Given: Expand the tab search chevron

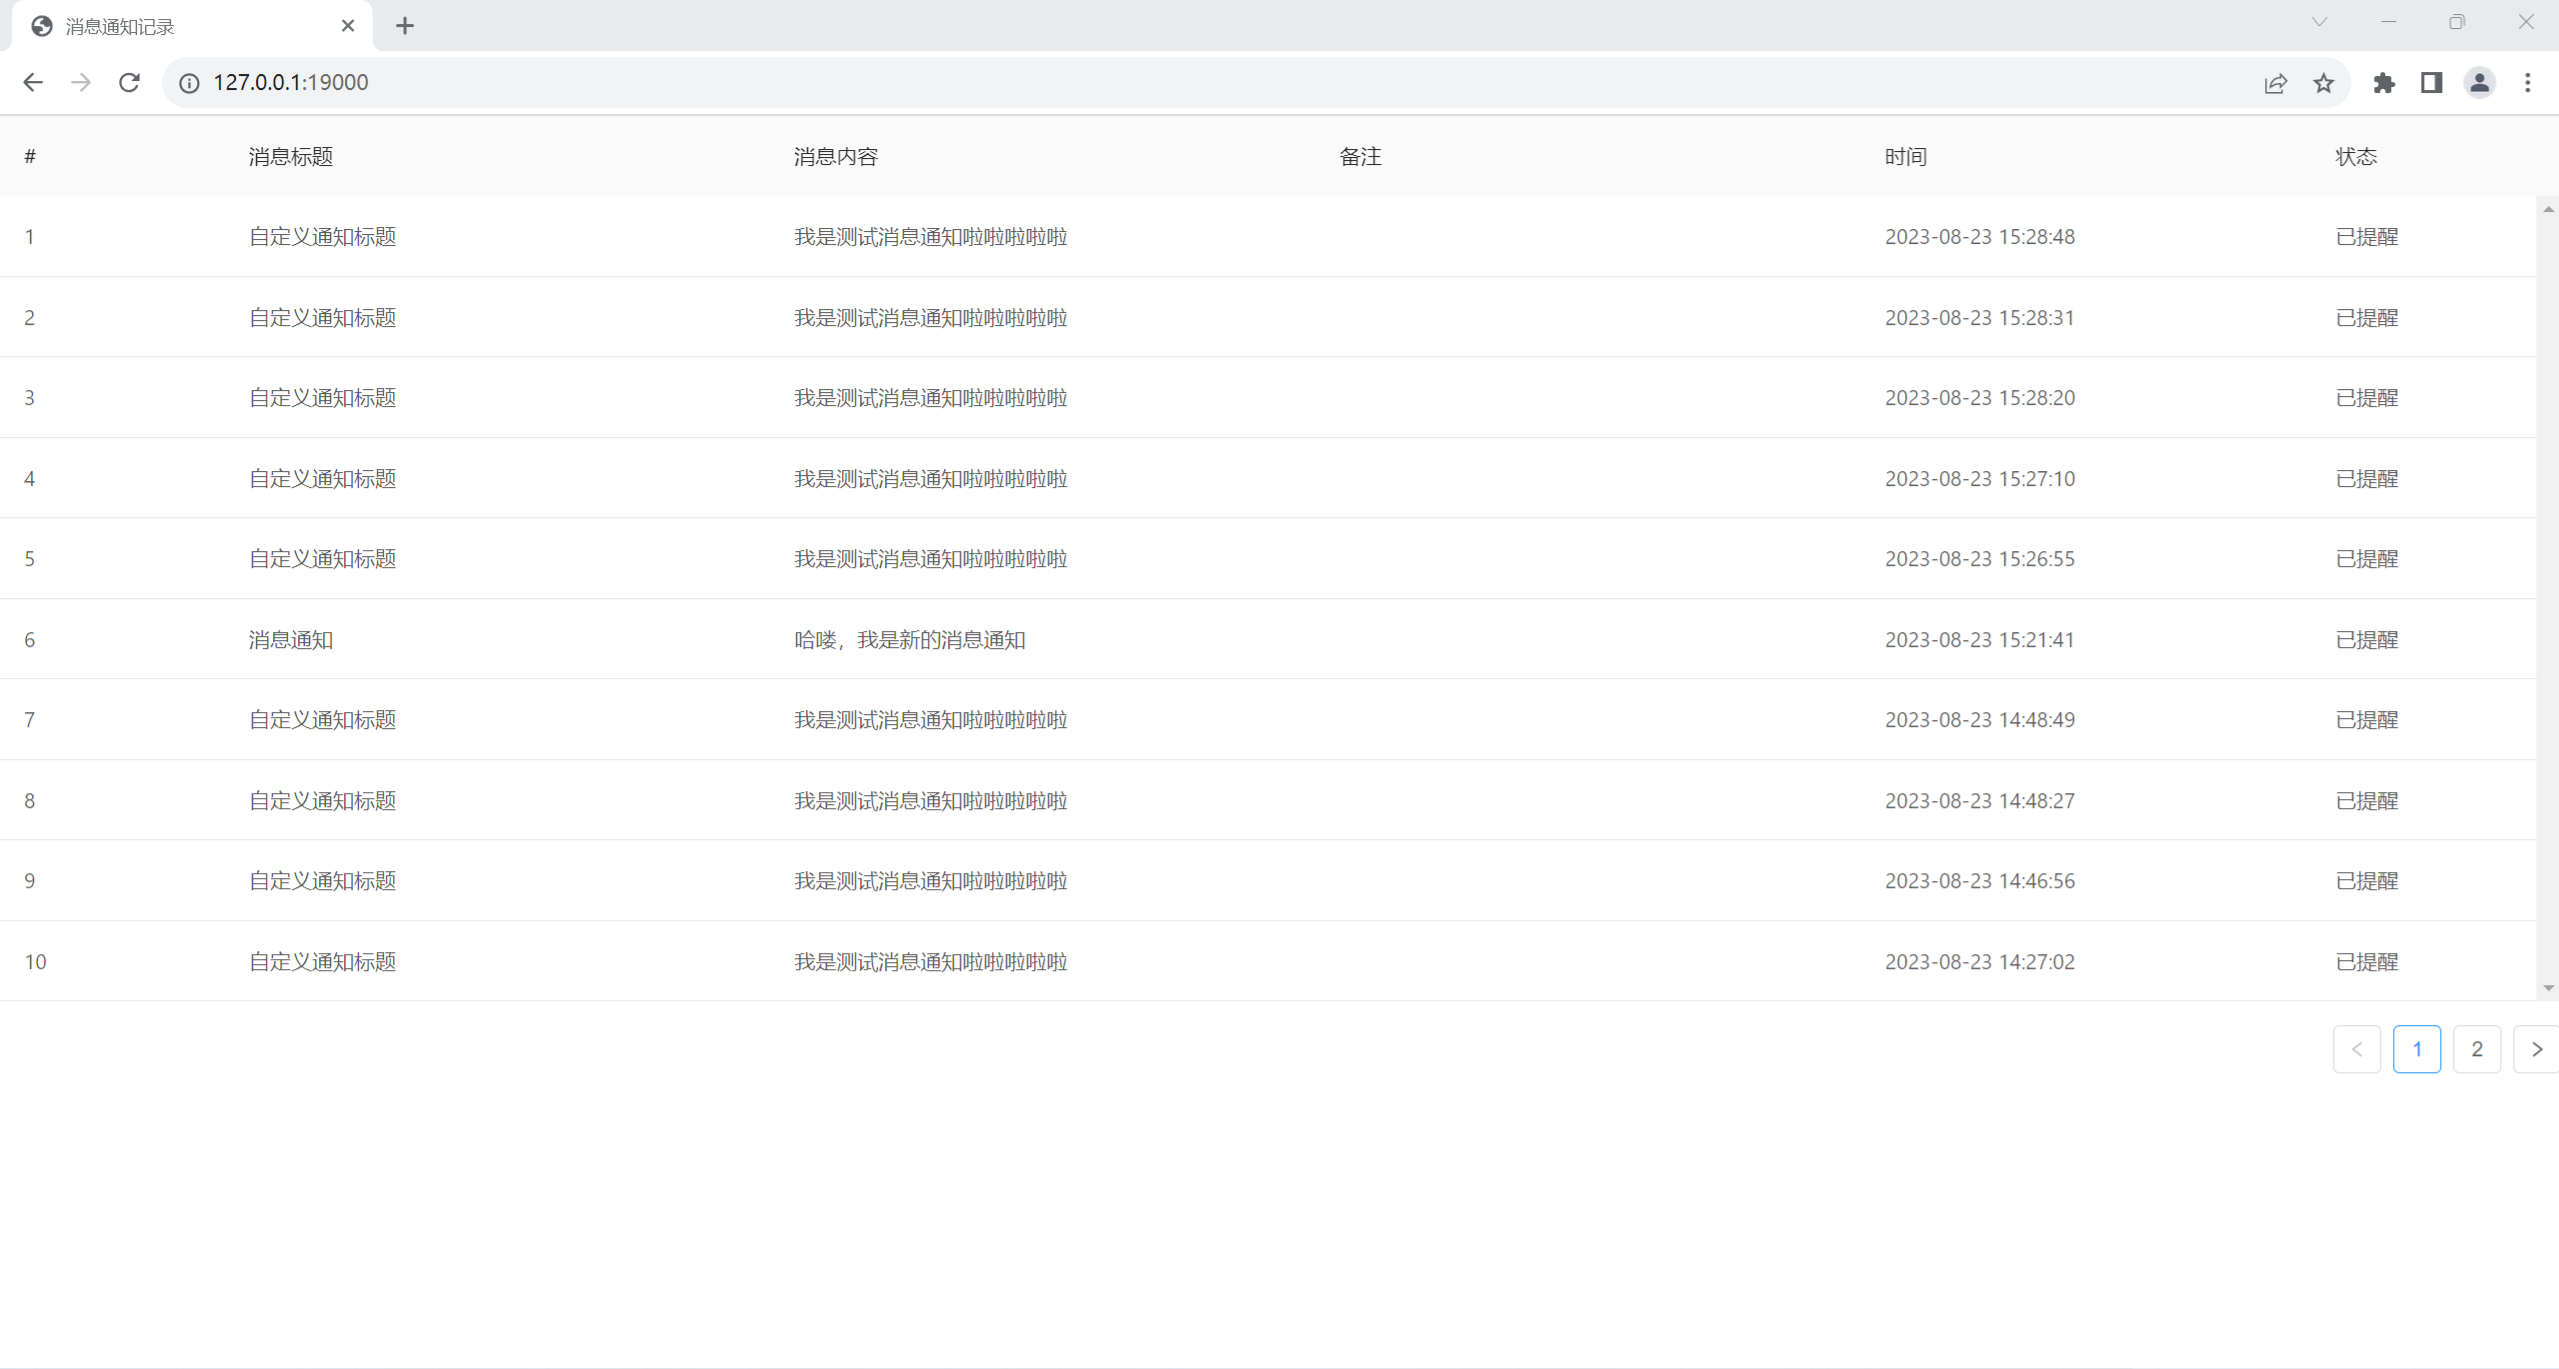Looking at the screenshot, I should tap(2319, 22).
